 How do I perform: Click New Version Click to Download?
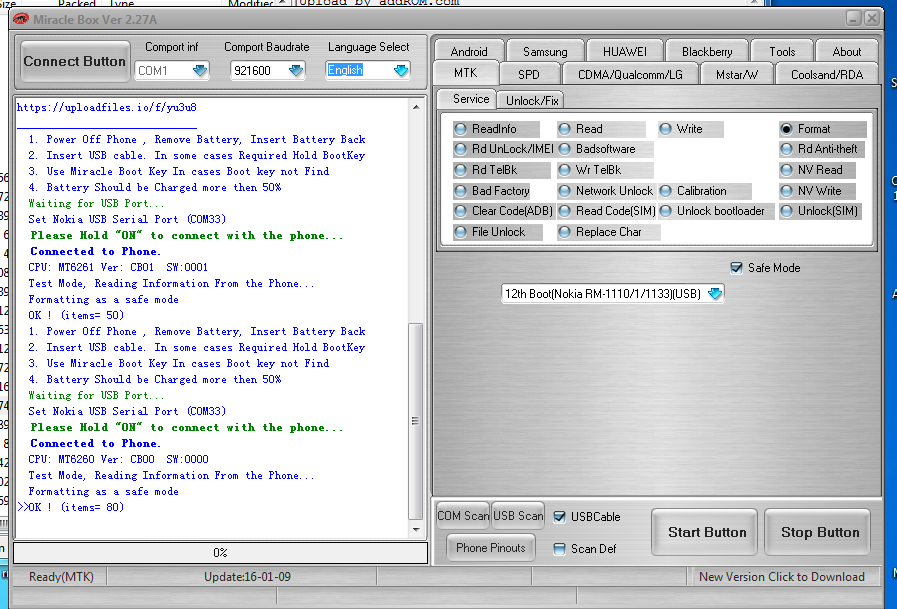click(781, 577)
